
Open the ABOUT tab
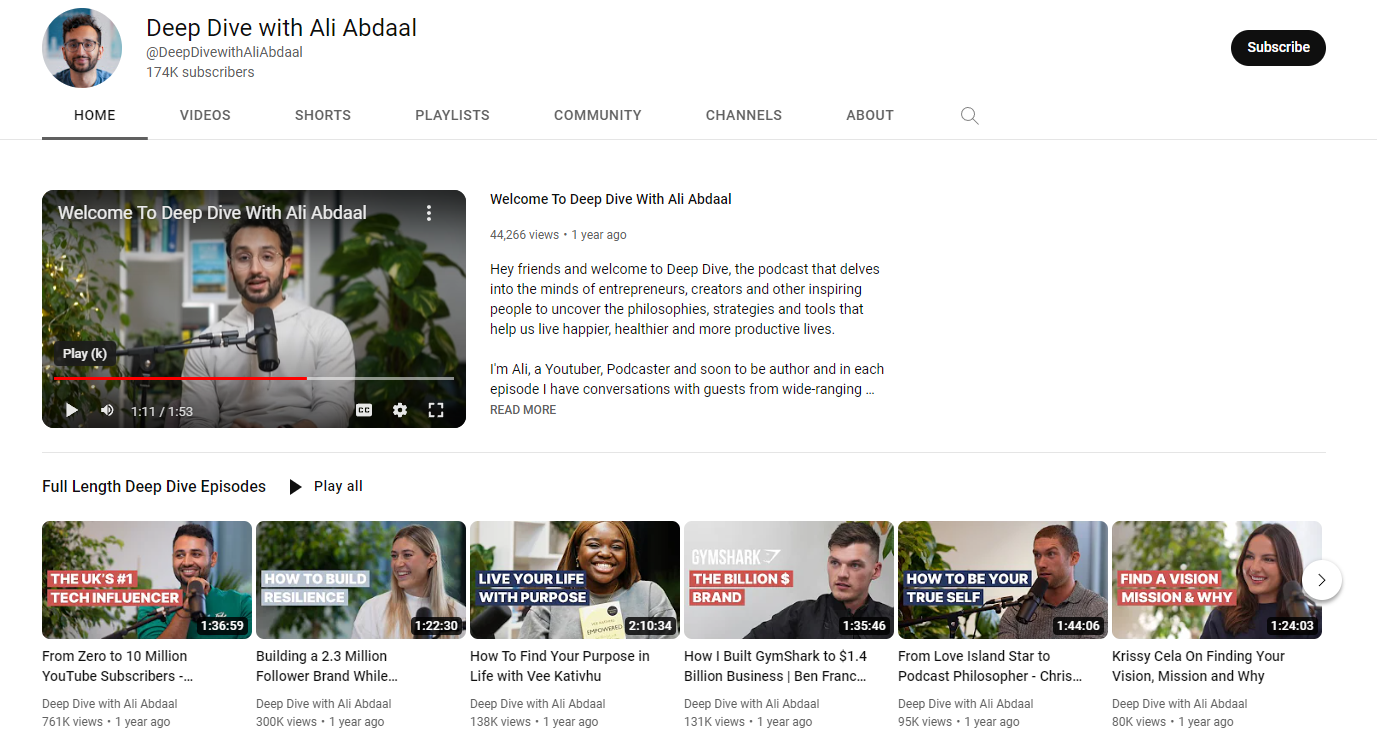(x=870, y=115)
